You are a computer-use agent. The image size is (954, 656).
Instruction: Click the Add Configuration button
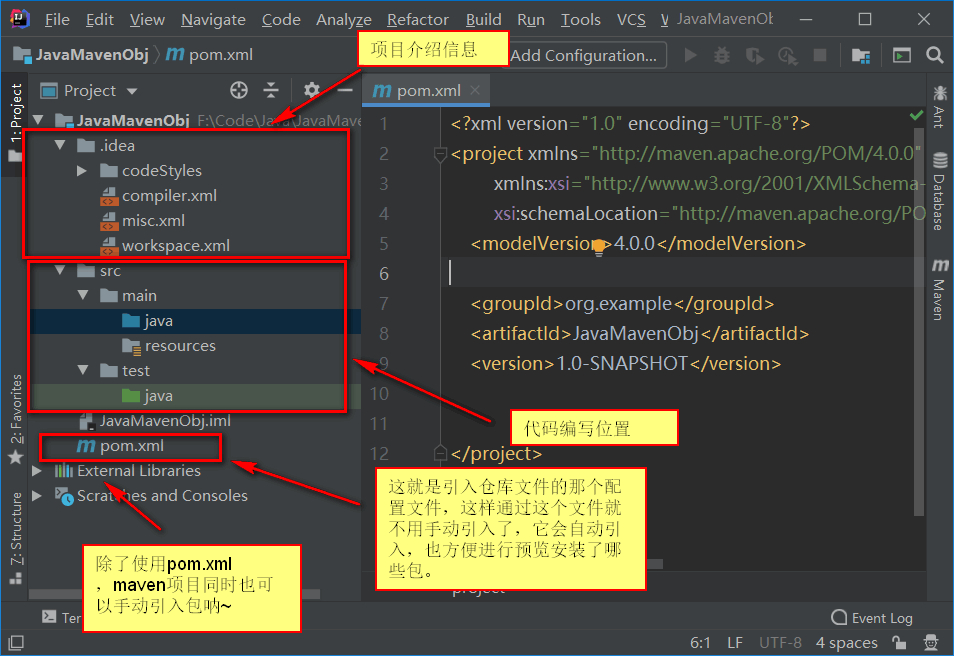tap(587, 55)
